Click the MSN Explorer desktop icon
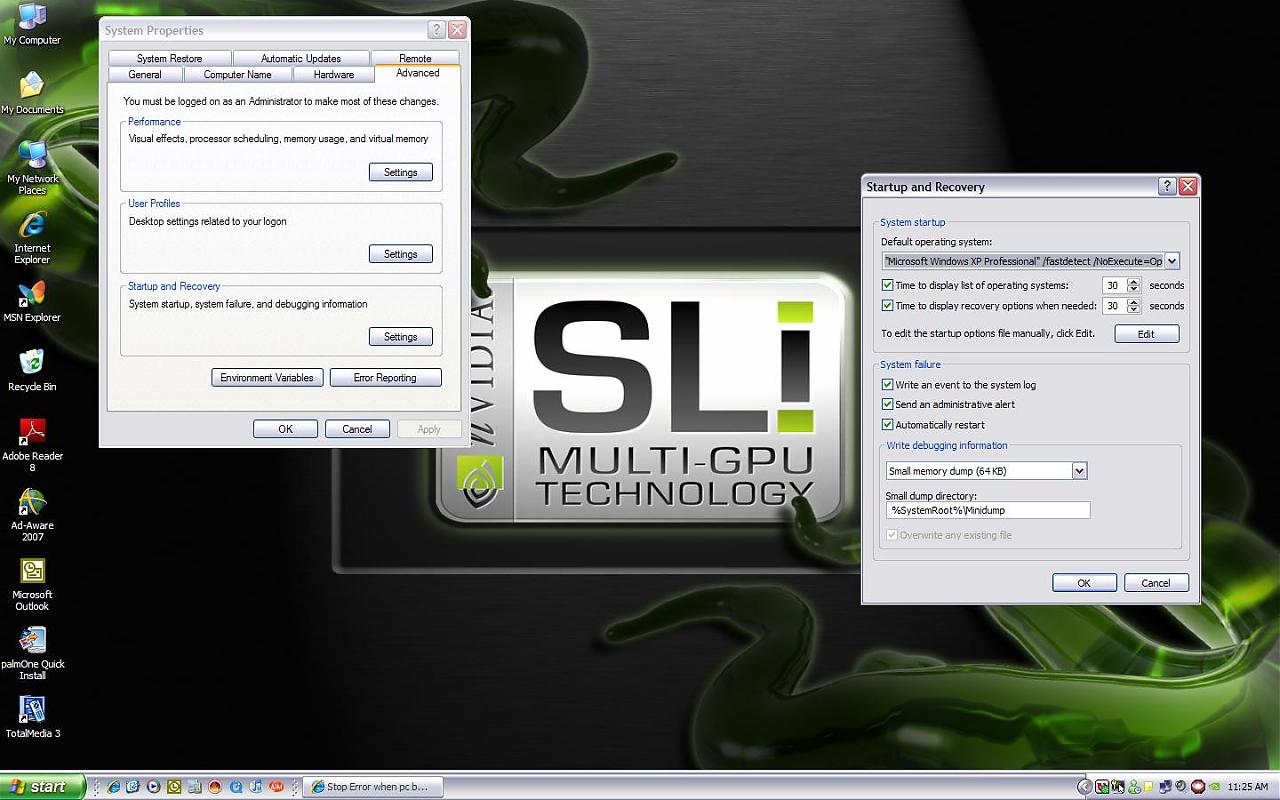Viewport: 1280px width, 800px height. tap(32, 295)
